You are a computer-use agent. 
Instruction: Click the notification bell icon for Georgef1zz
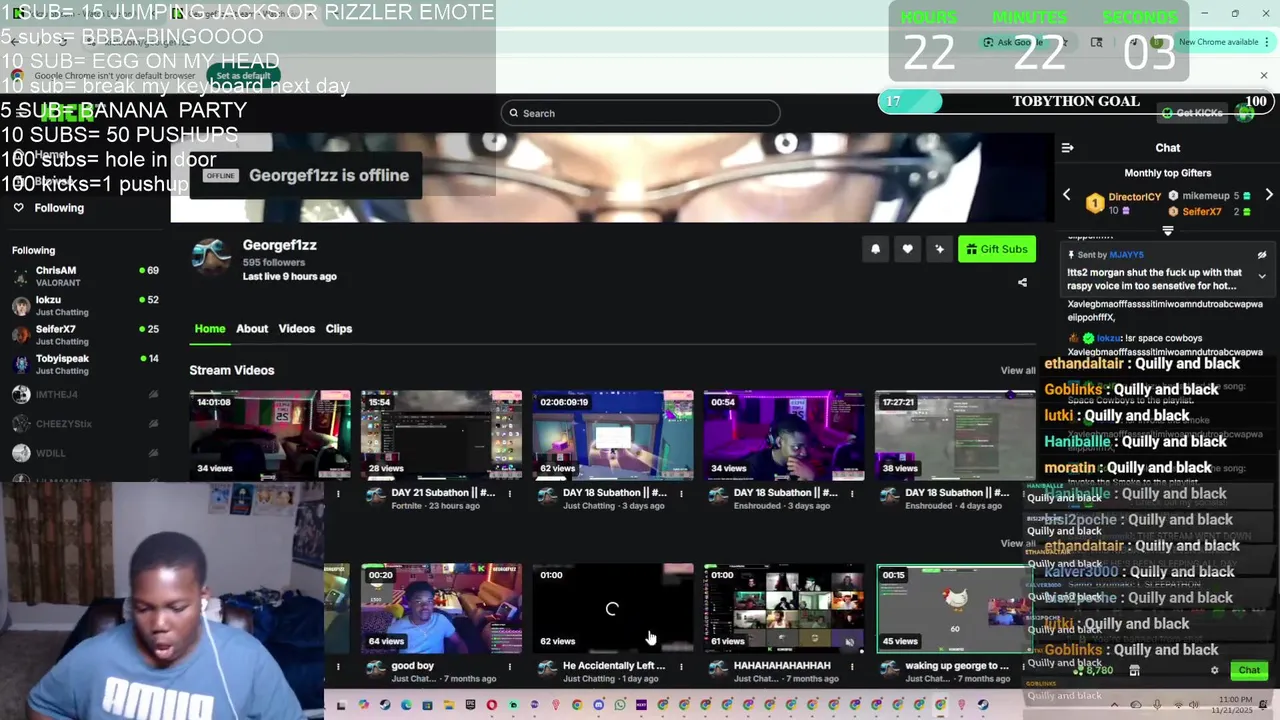[x=875, y=249]
